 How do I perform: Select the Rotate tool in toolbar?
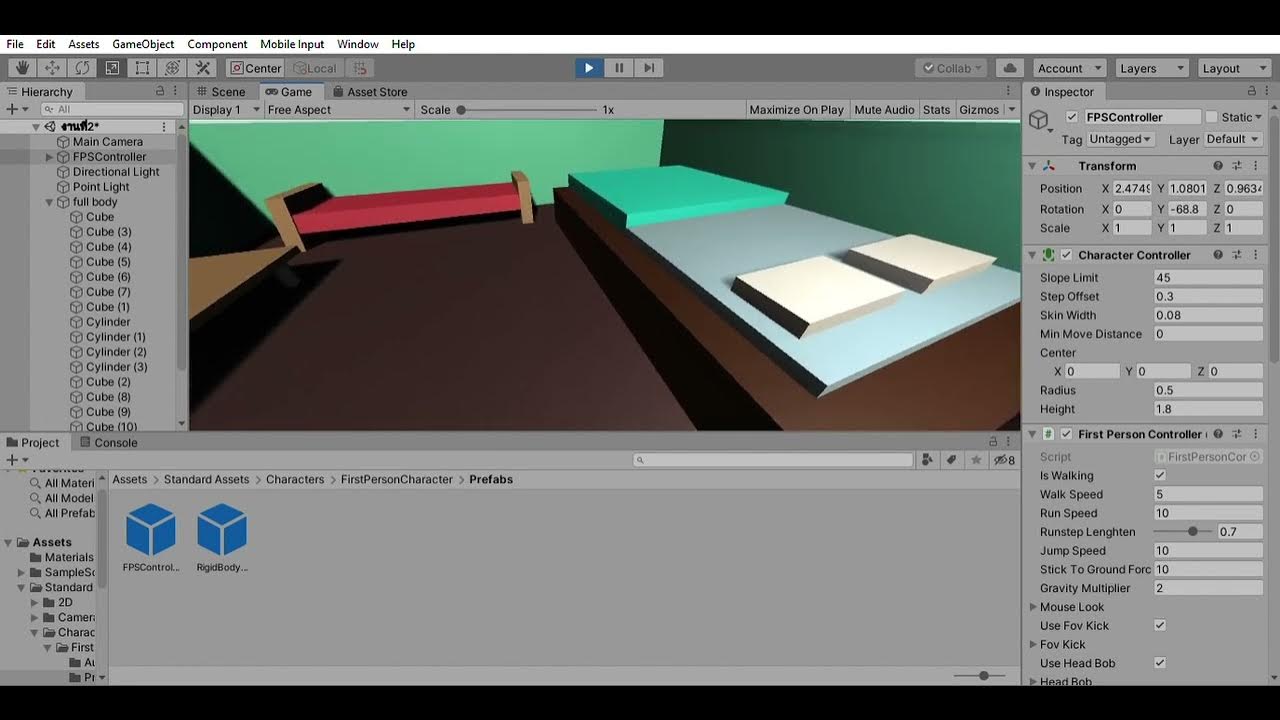[x=82, y=68]
